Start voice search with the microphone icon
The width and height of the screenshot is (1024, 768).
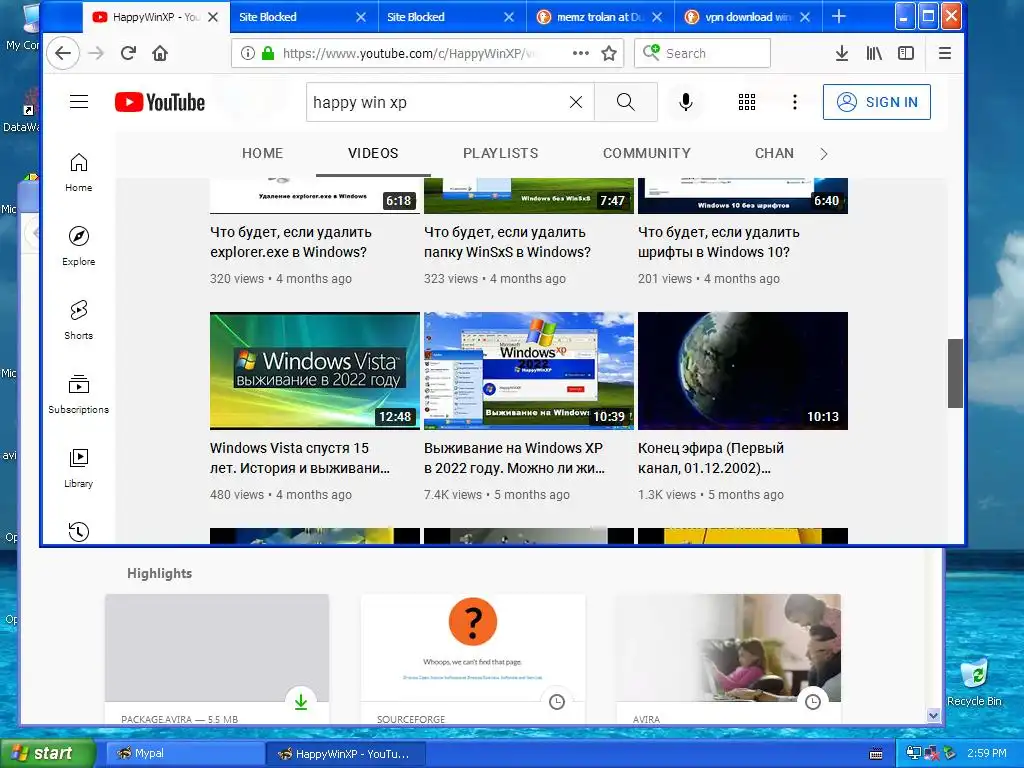pyautogui.click(x=686, y=102)
